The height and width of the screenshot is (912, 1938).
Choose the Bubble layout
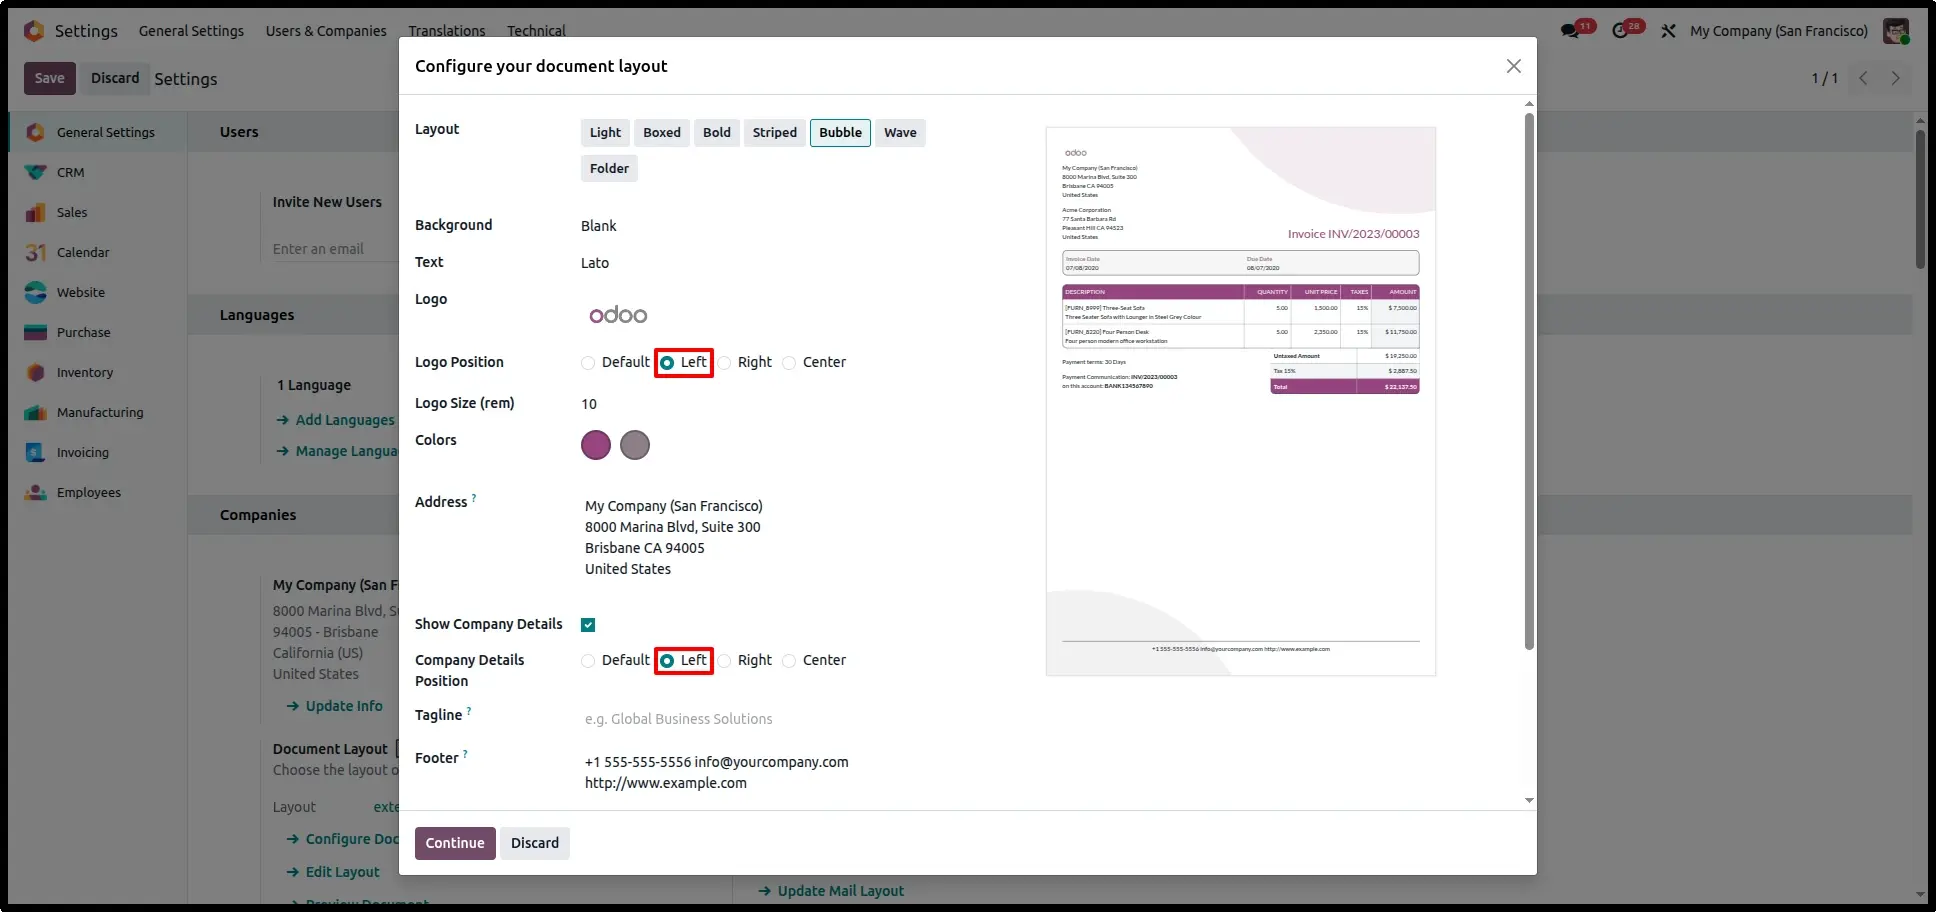pos(840,133)
